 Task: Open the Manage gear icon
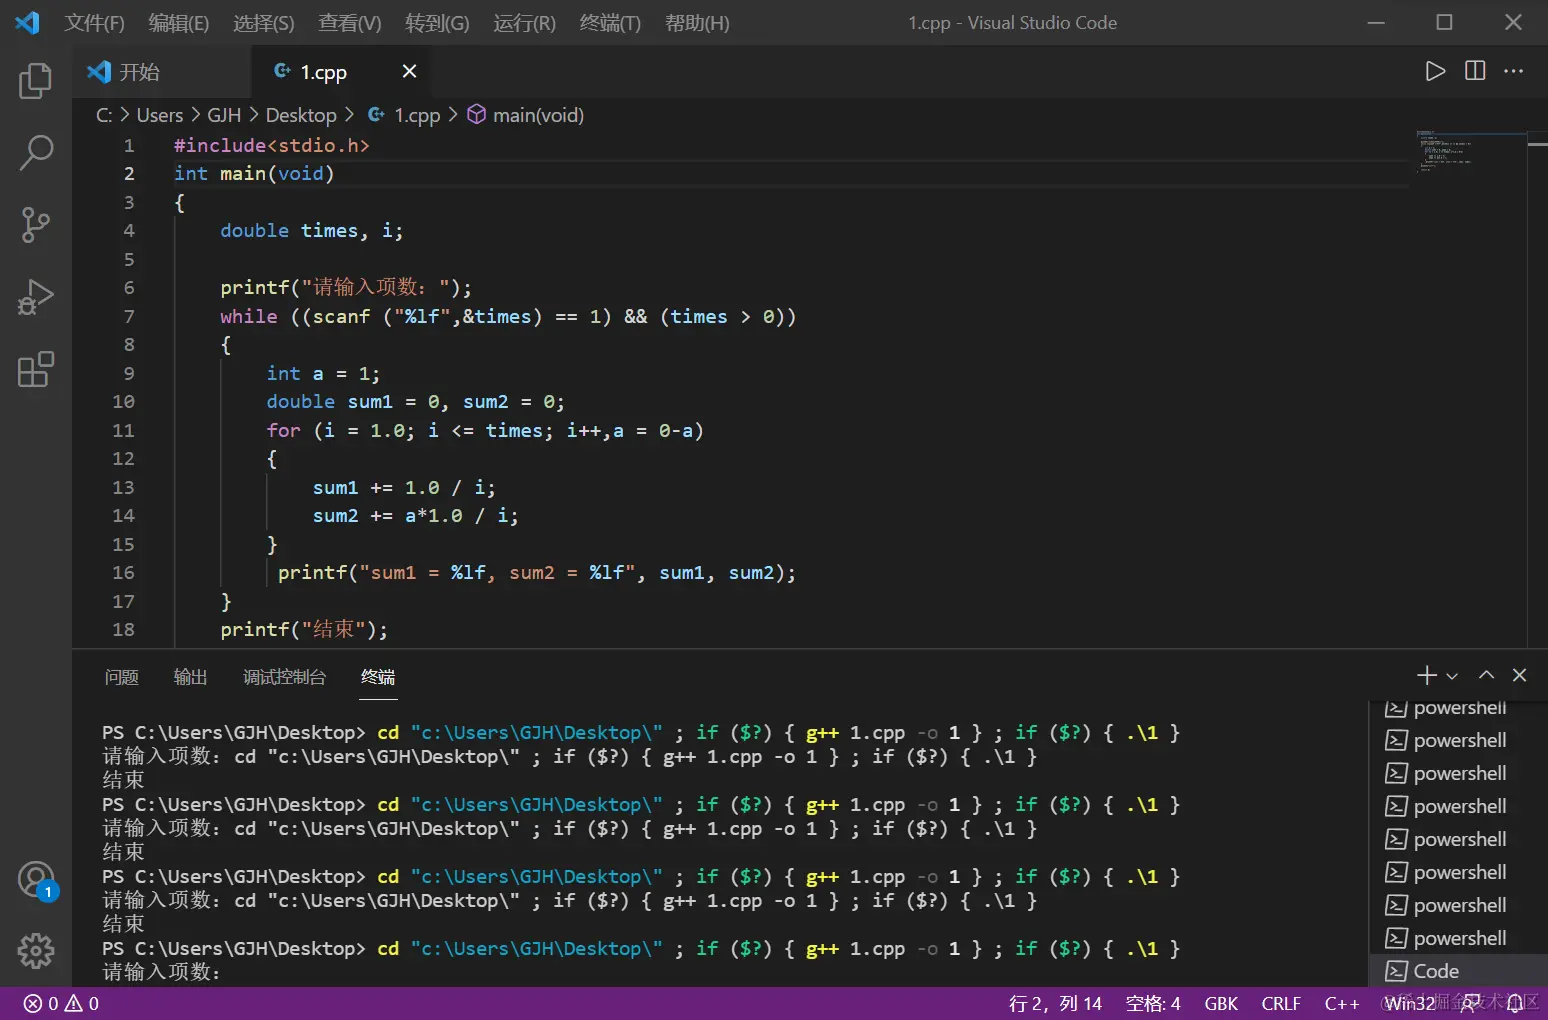pyautogui.click(x=35, y=951)
